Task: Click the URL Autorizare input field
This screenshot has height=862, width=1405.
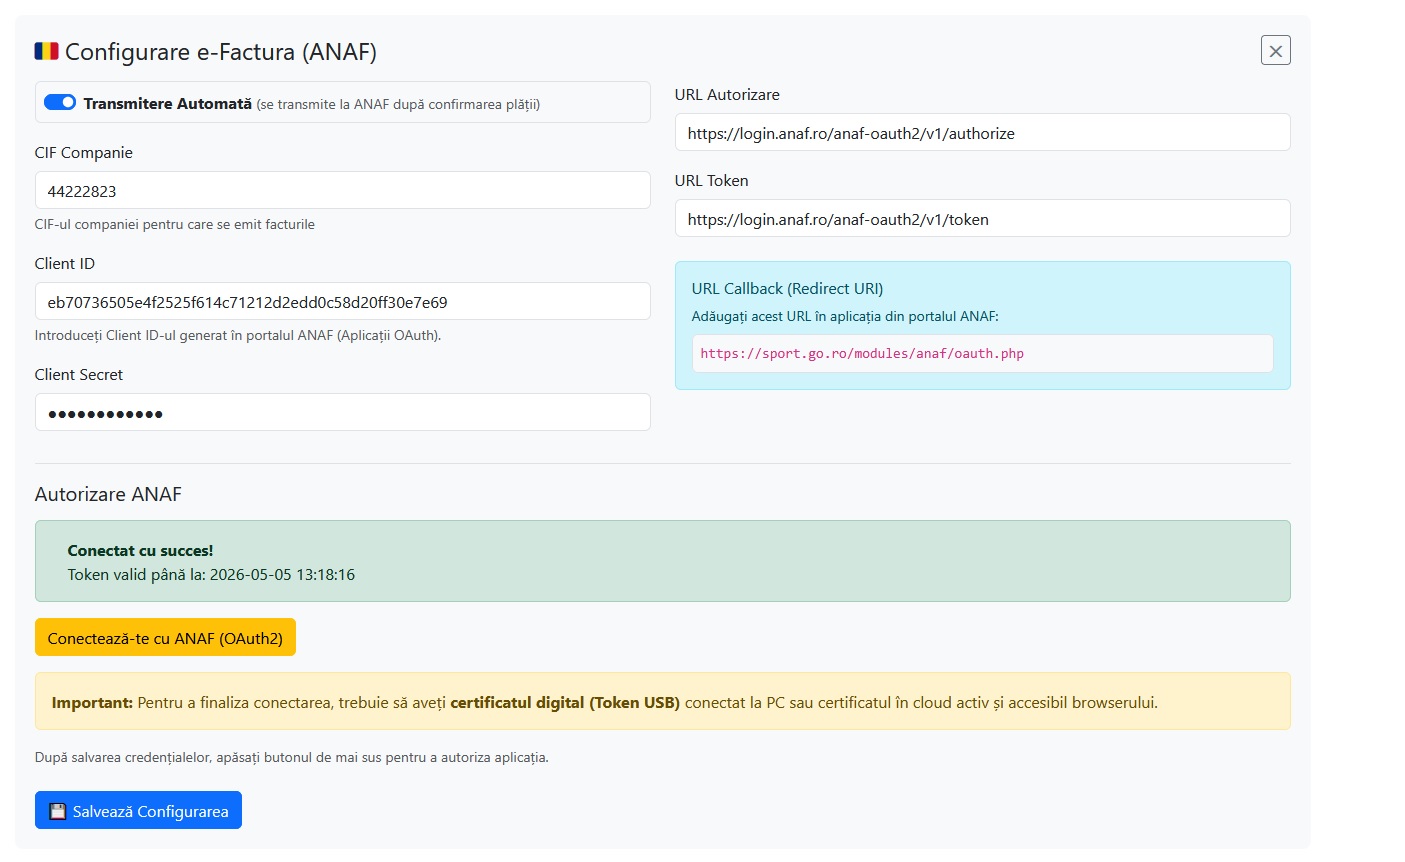Action: pos(982,132)
